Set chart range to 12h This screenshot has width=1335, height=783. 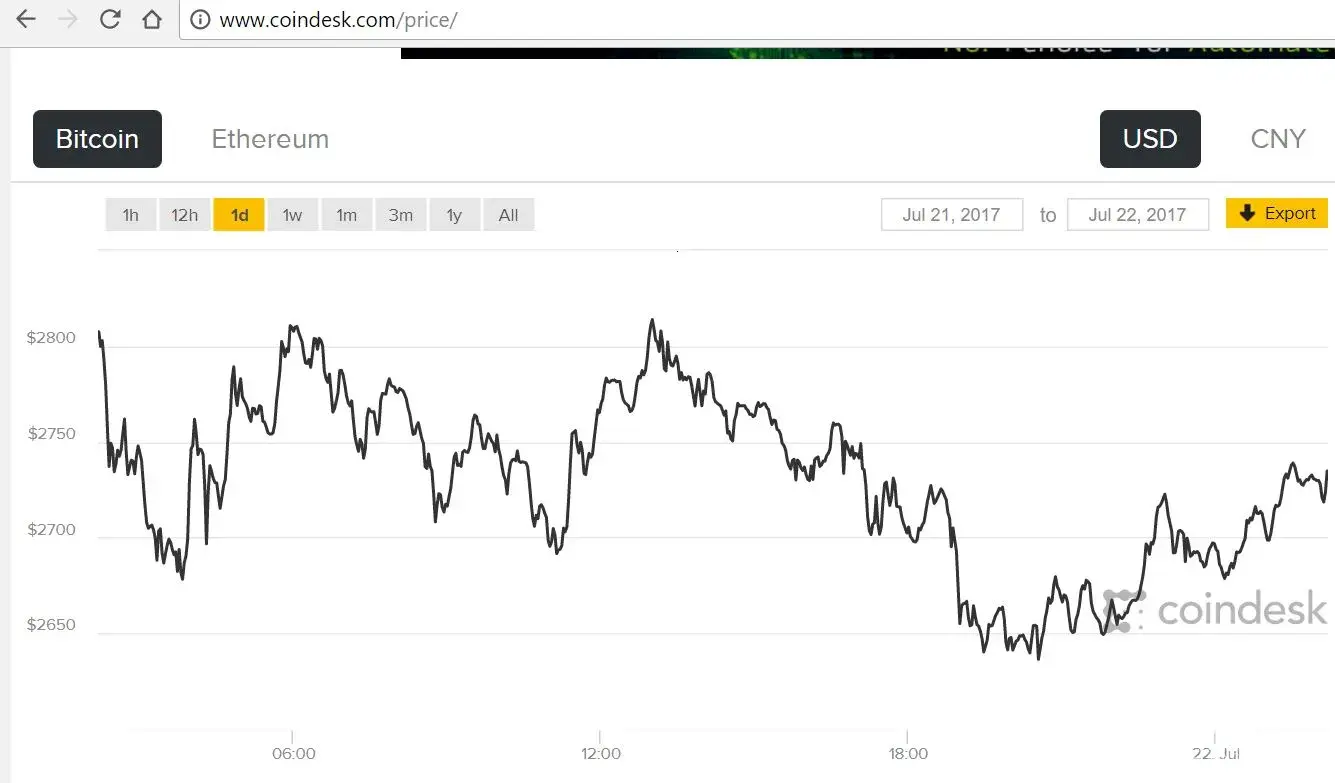(x=185, y=215)
